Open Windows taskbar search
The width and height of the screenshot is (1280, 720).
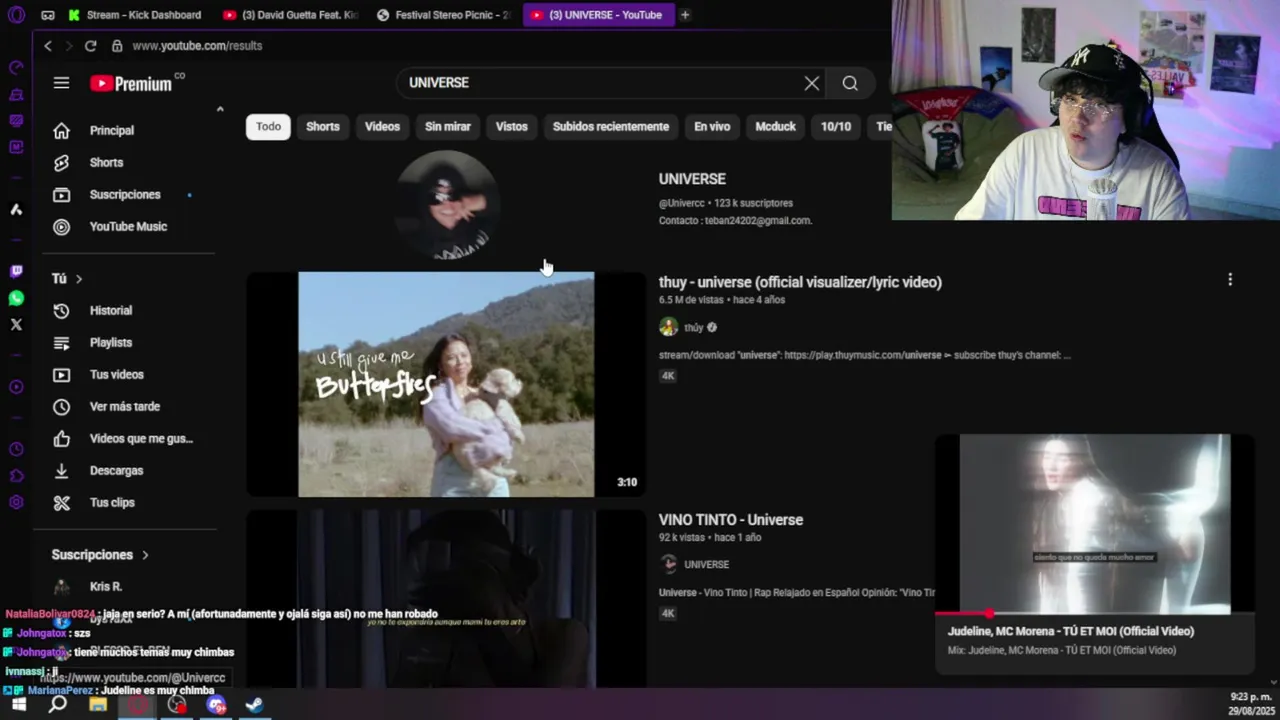(58, 705)
